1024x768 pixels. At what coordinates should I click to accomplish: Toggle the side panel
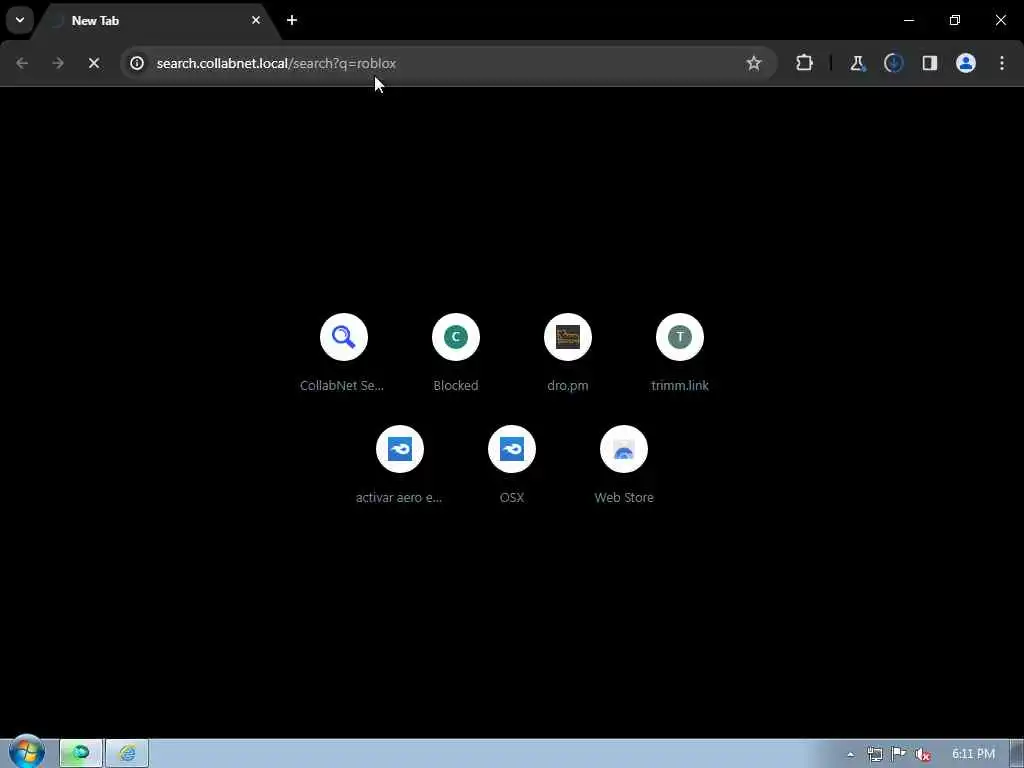[929, 63]
